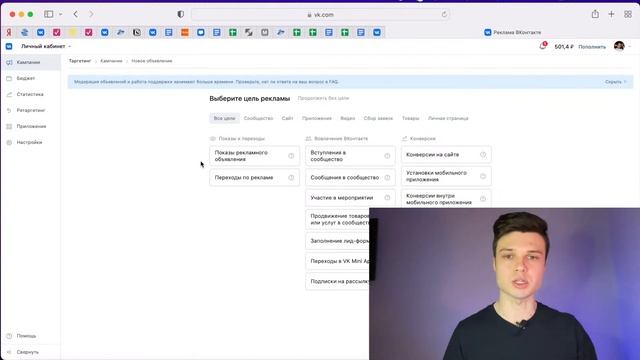640x360 pixels.
Task: Hide the notice banner with Скрыть
Action: coord(616,82)
